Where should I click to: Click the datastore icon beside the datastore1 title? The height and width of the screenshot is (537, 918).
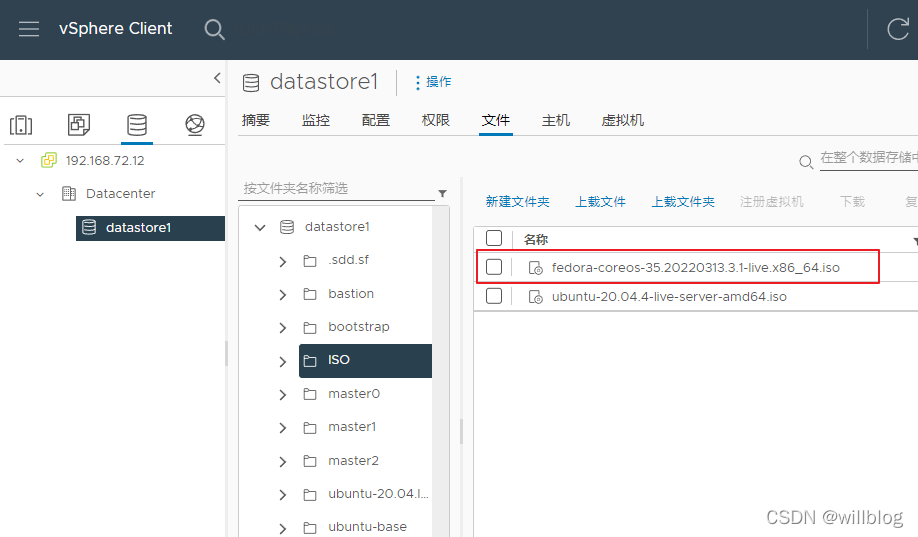[x=251, y=83]
